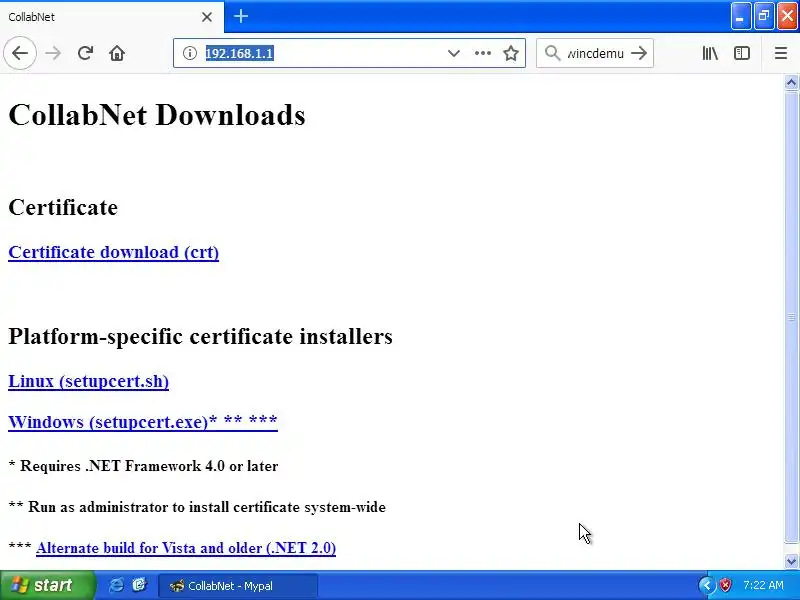Click the CollabNet Downloads heading
Screen dimensions: 800x600
pos(157,115)
